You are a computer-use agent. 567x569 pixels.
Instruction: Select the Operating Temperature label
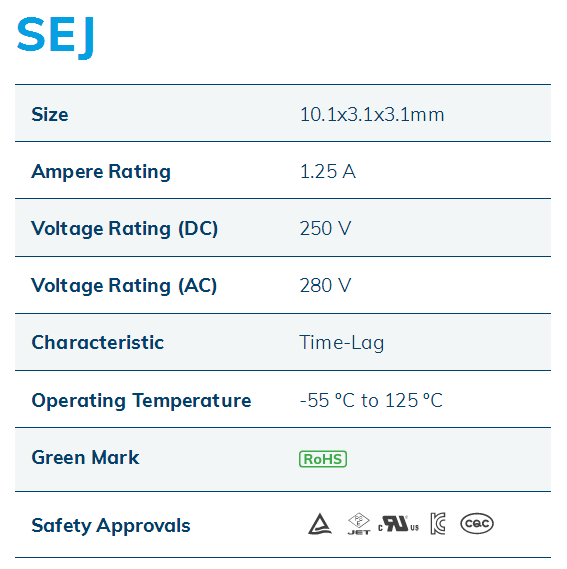141,401
